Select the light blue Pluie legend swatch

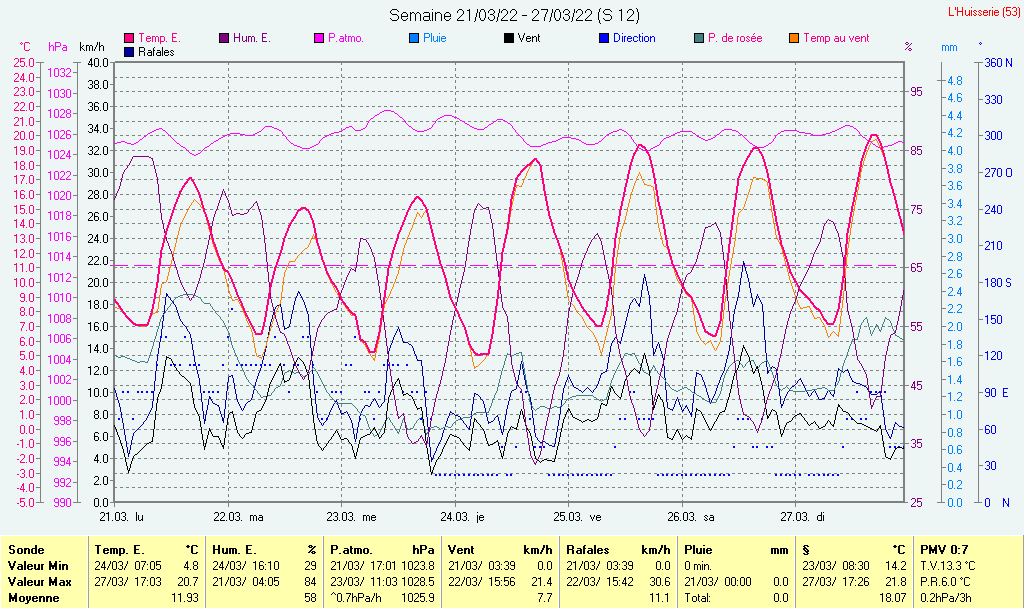point(414,39)
